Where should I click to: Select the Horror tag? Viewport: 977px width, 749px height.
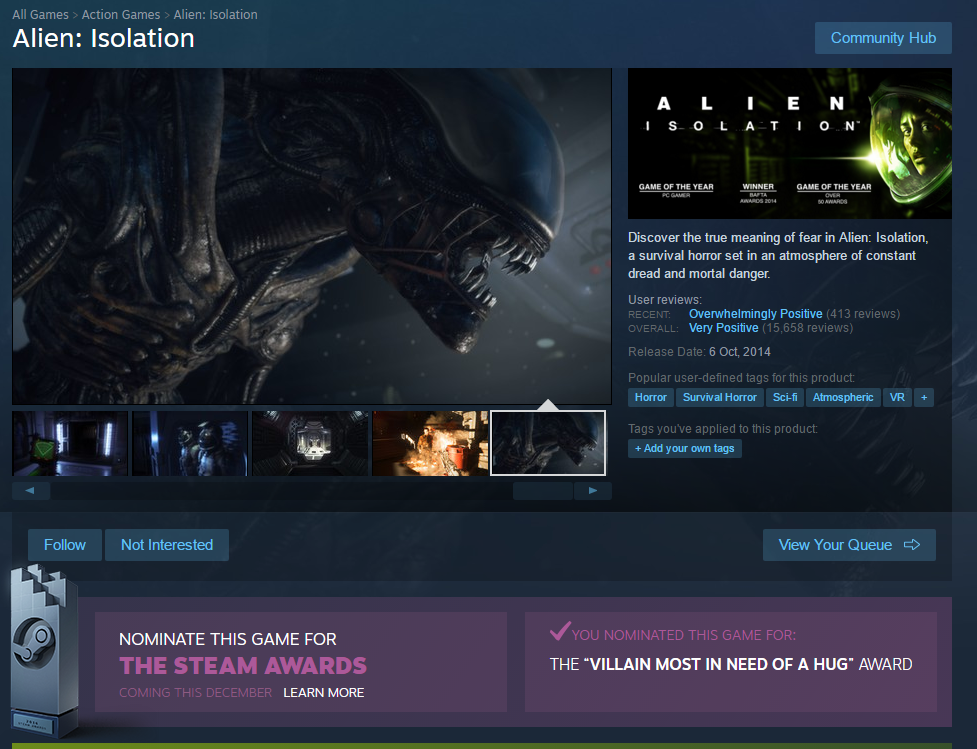pos(650,398)
